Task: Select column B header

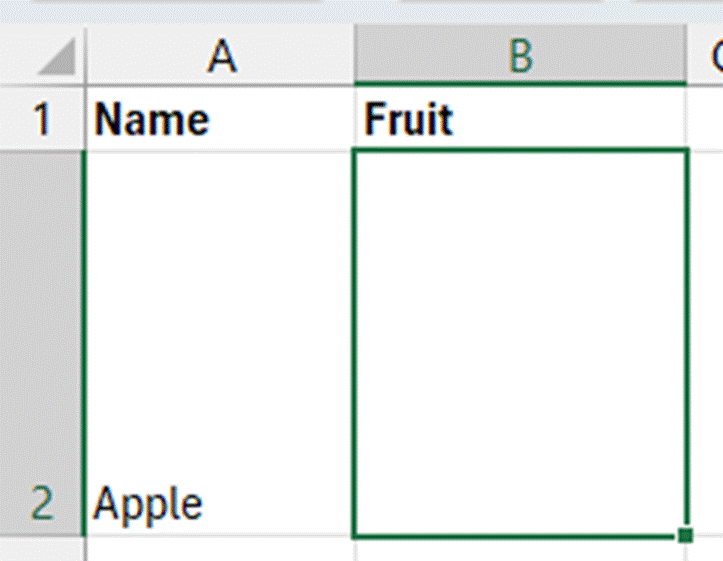Action: (x=520, y=57)
